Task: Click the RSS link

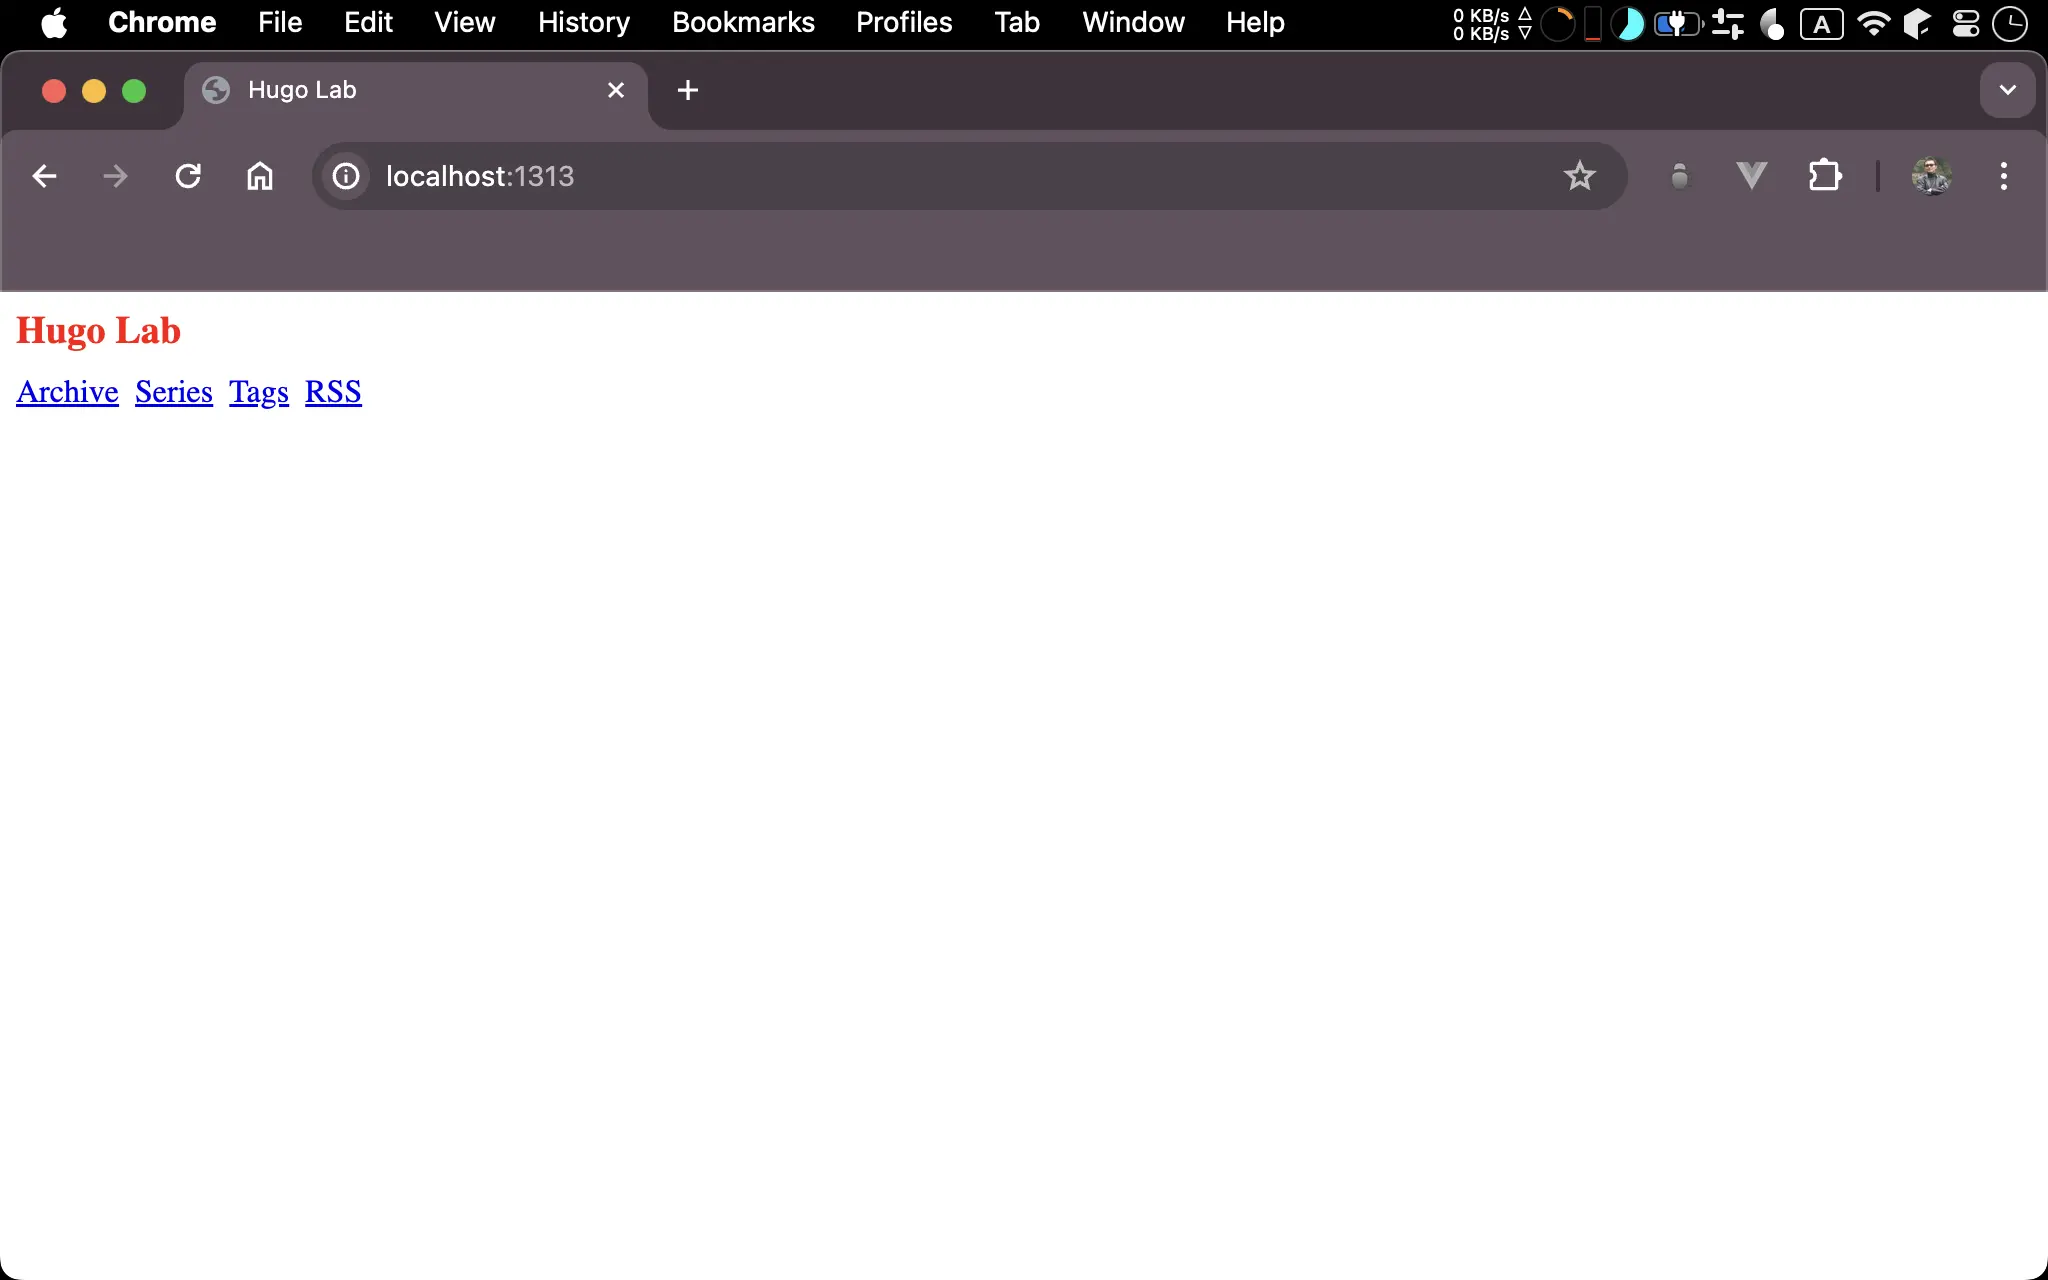Action: pyautogui.click(x=333, y=392)
